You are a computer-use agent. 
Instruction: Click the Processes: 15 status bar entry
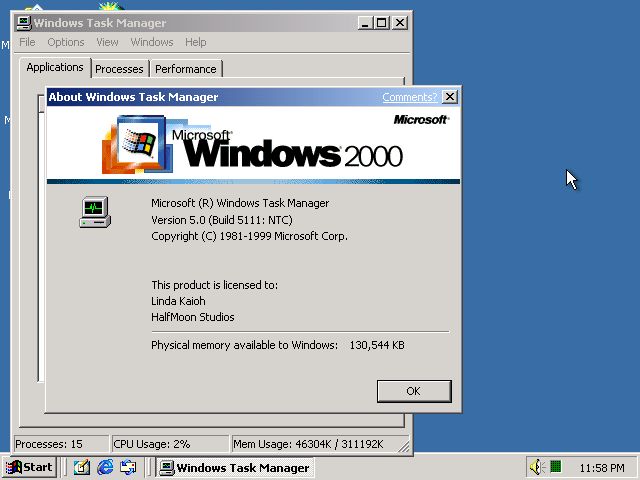(x=61, y=444)
